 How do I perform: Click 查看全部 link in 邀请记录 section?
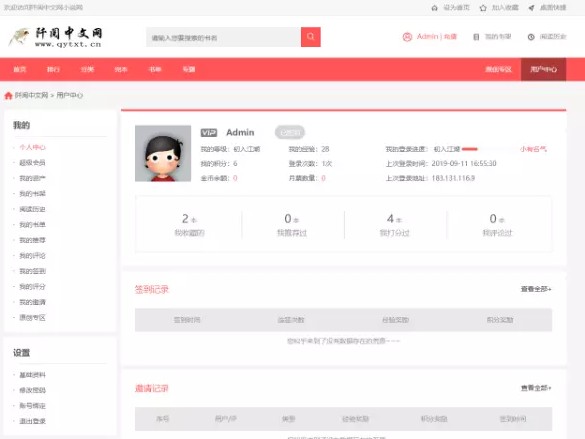pos(536,388)
